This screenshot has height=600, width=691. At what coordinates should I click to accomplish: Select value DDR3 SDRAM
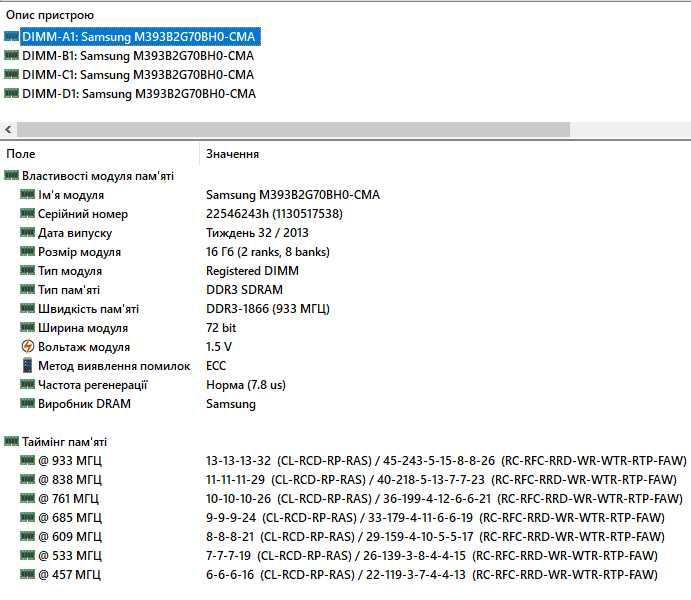pos(244,290)
